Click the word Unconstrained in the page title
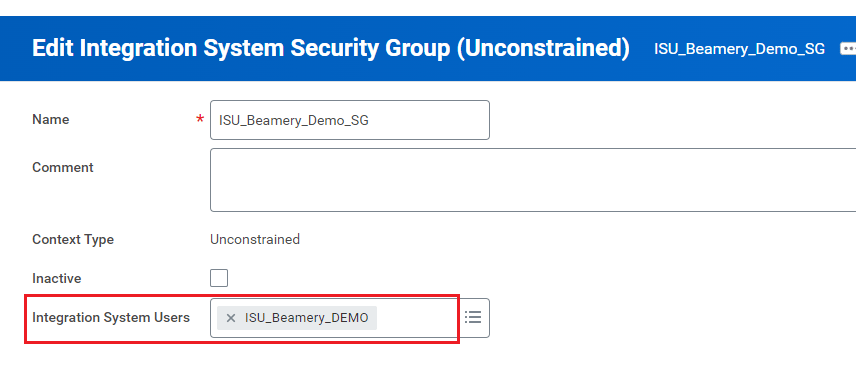 tap(543, 49)
